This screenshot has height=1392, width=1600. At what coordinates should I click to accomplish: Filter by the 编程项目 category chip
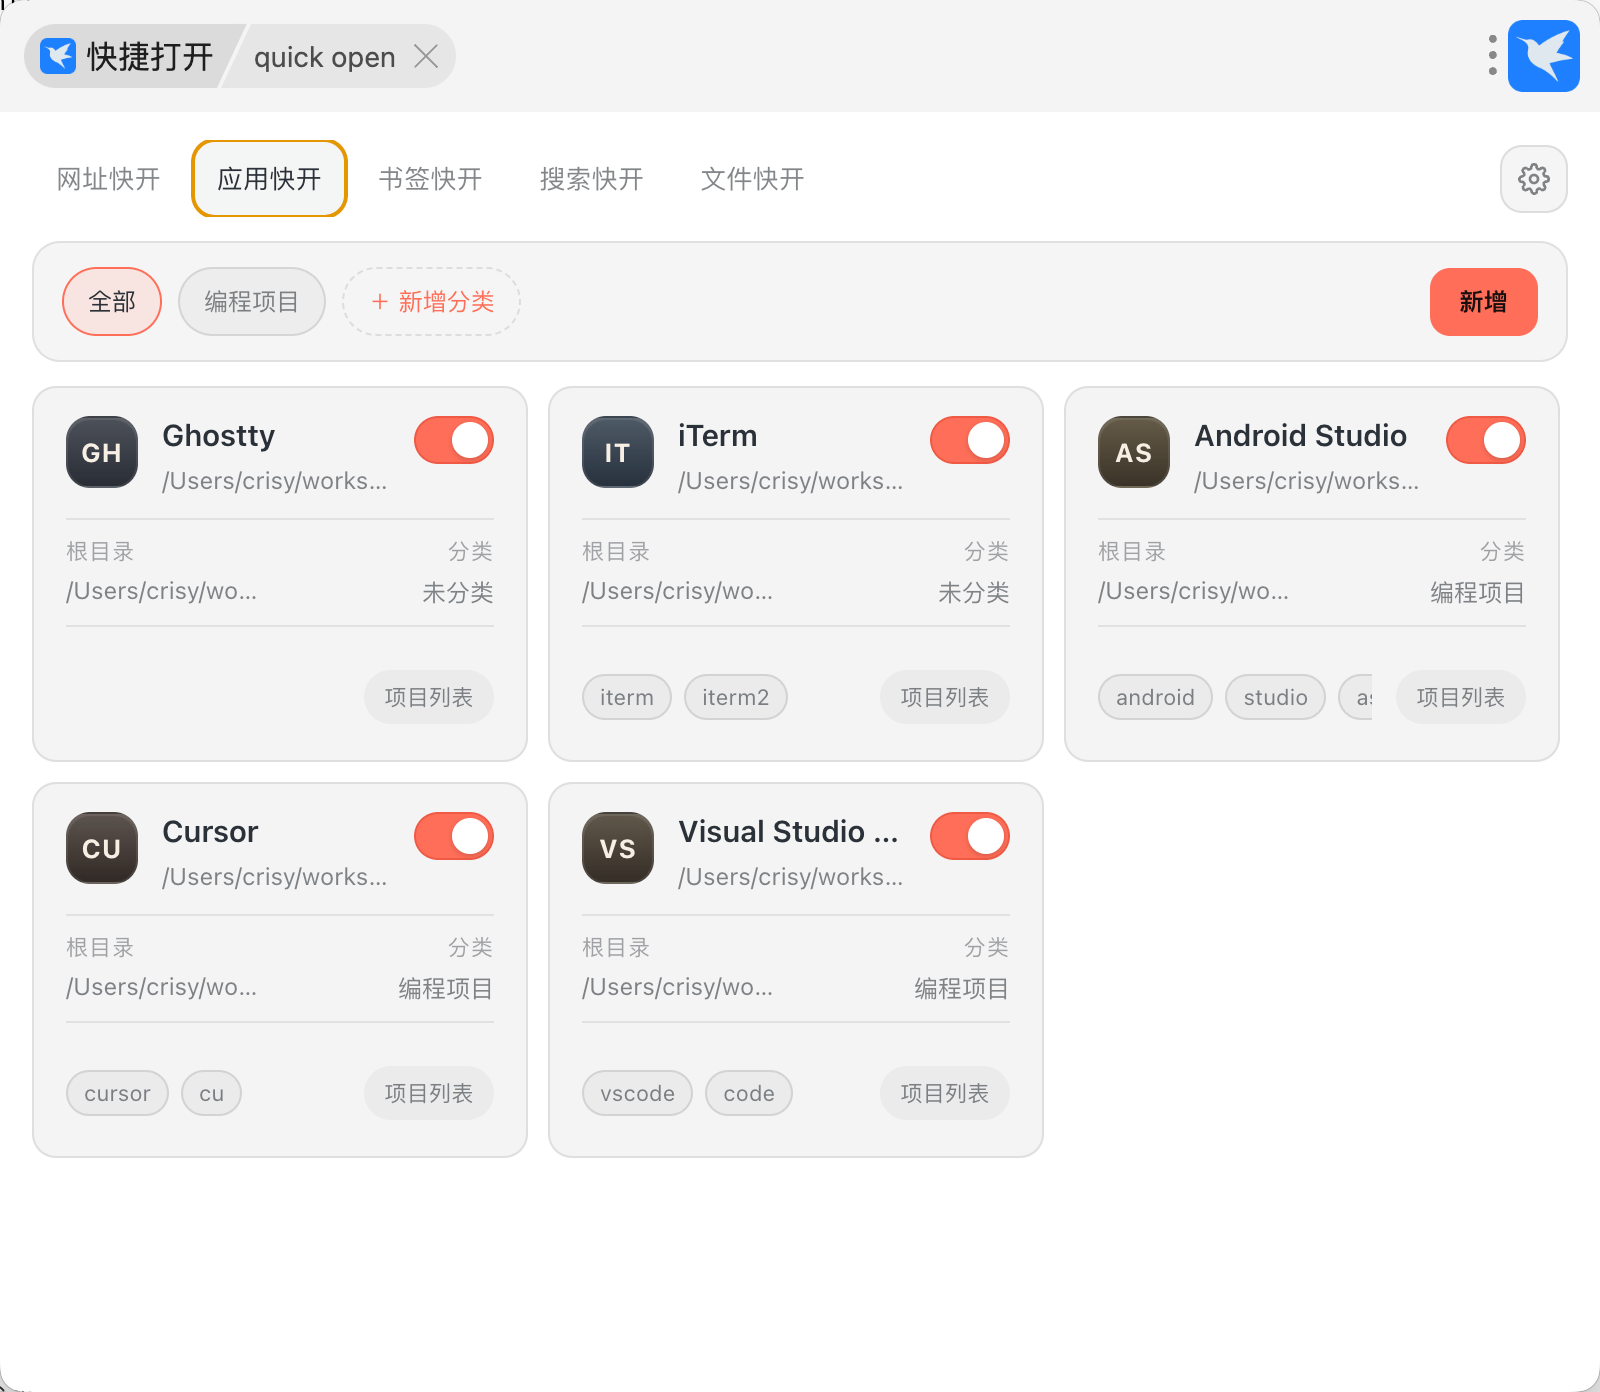252,302
